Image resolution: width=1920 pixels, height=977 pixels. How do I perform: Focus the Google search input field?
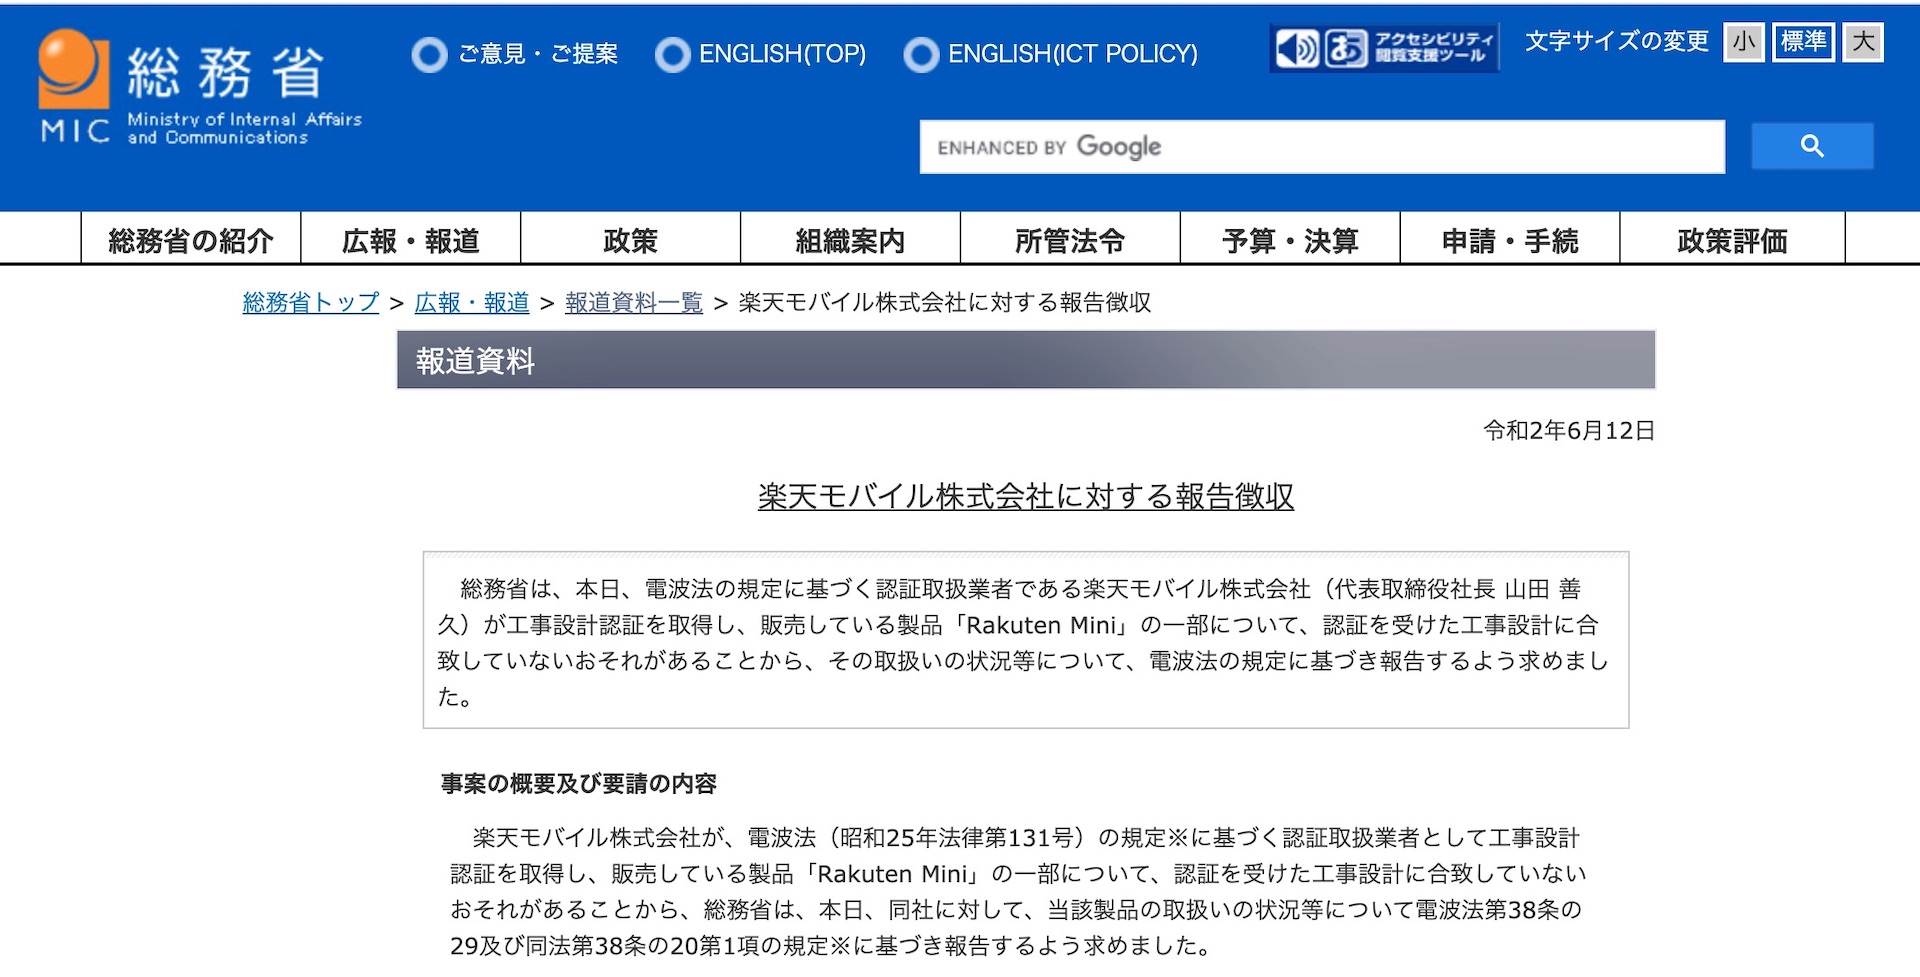[1322, 147]
